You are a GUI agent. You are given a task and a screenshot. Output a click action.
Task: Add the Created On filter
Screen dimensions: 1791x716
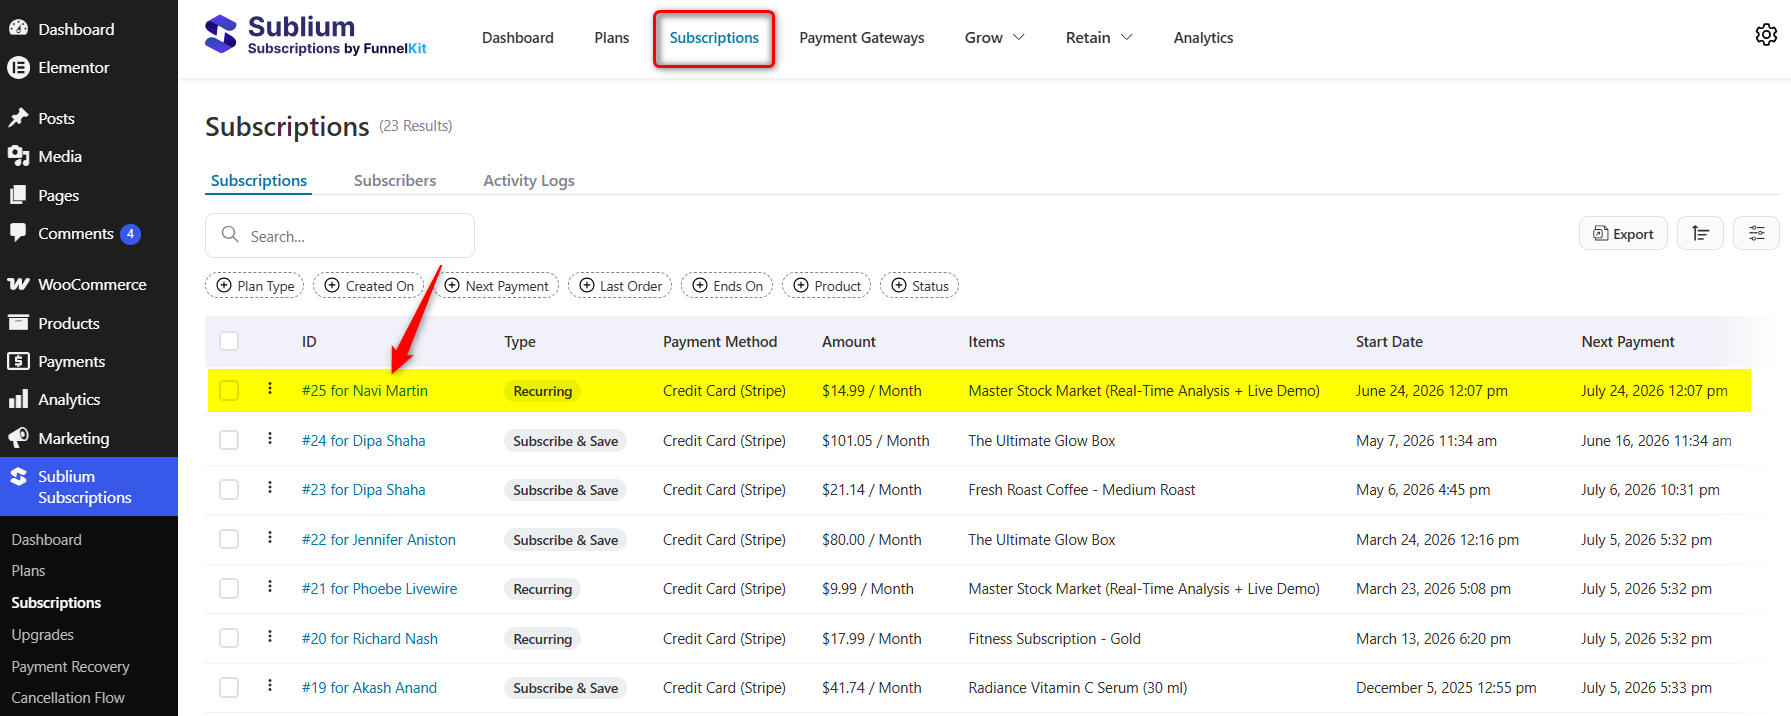pos(369,286)
